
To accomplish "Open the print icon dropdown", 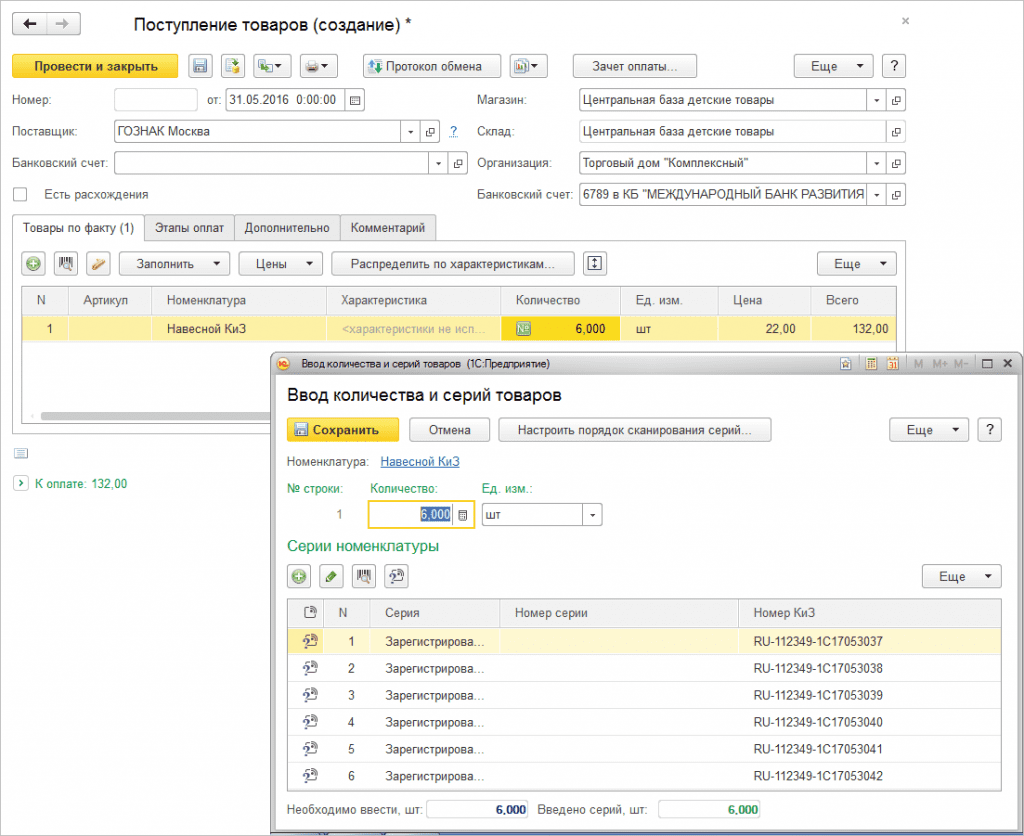I will click(319, 66).
